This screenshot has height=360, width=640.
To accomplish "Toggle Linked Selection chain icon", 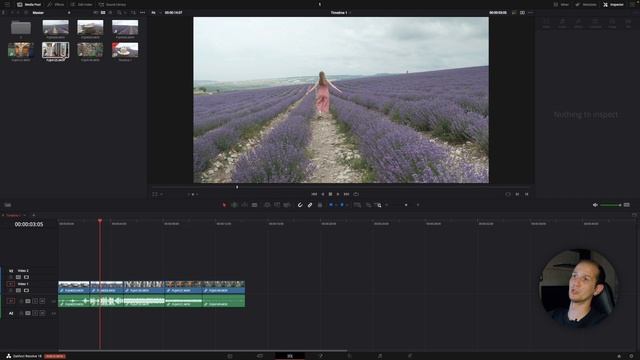I will (310, 205).
